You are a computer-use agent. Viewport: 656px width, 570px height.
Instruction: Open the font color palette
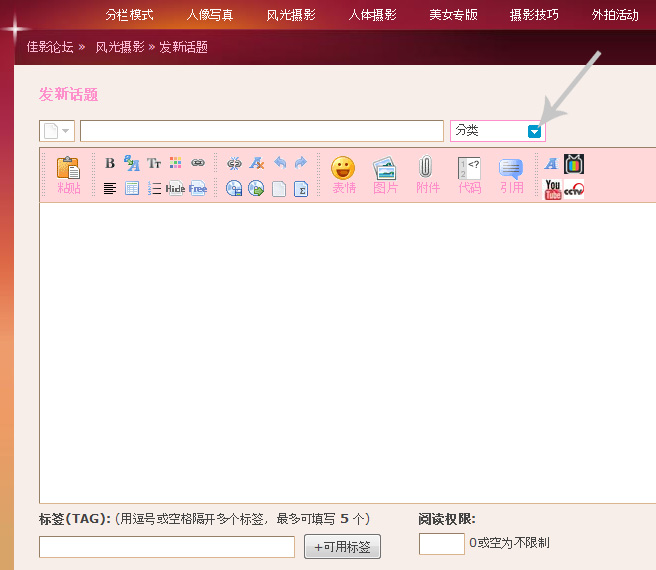[x=175, y=163]
